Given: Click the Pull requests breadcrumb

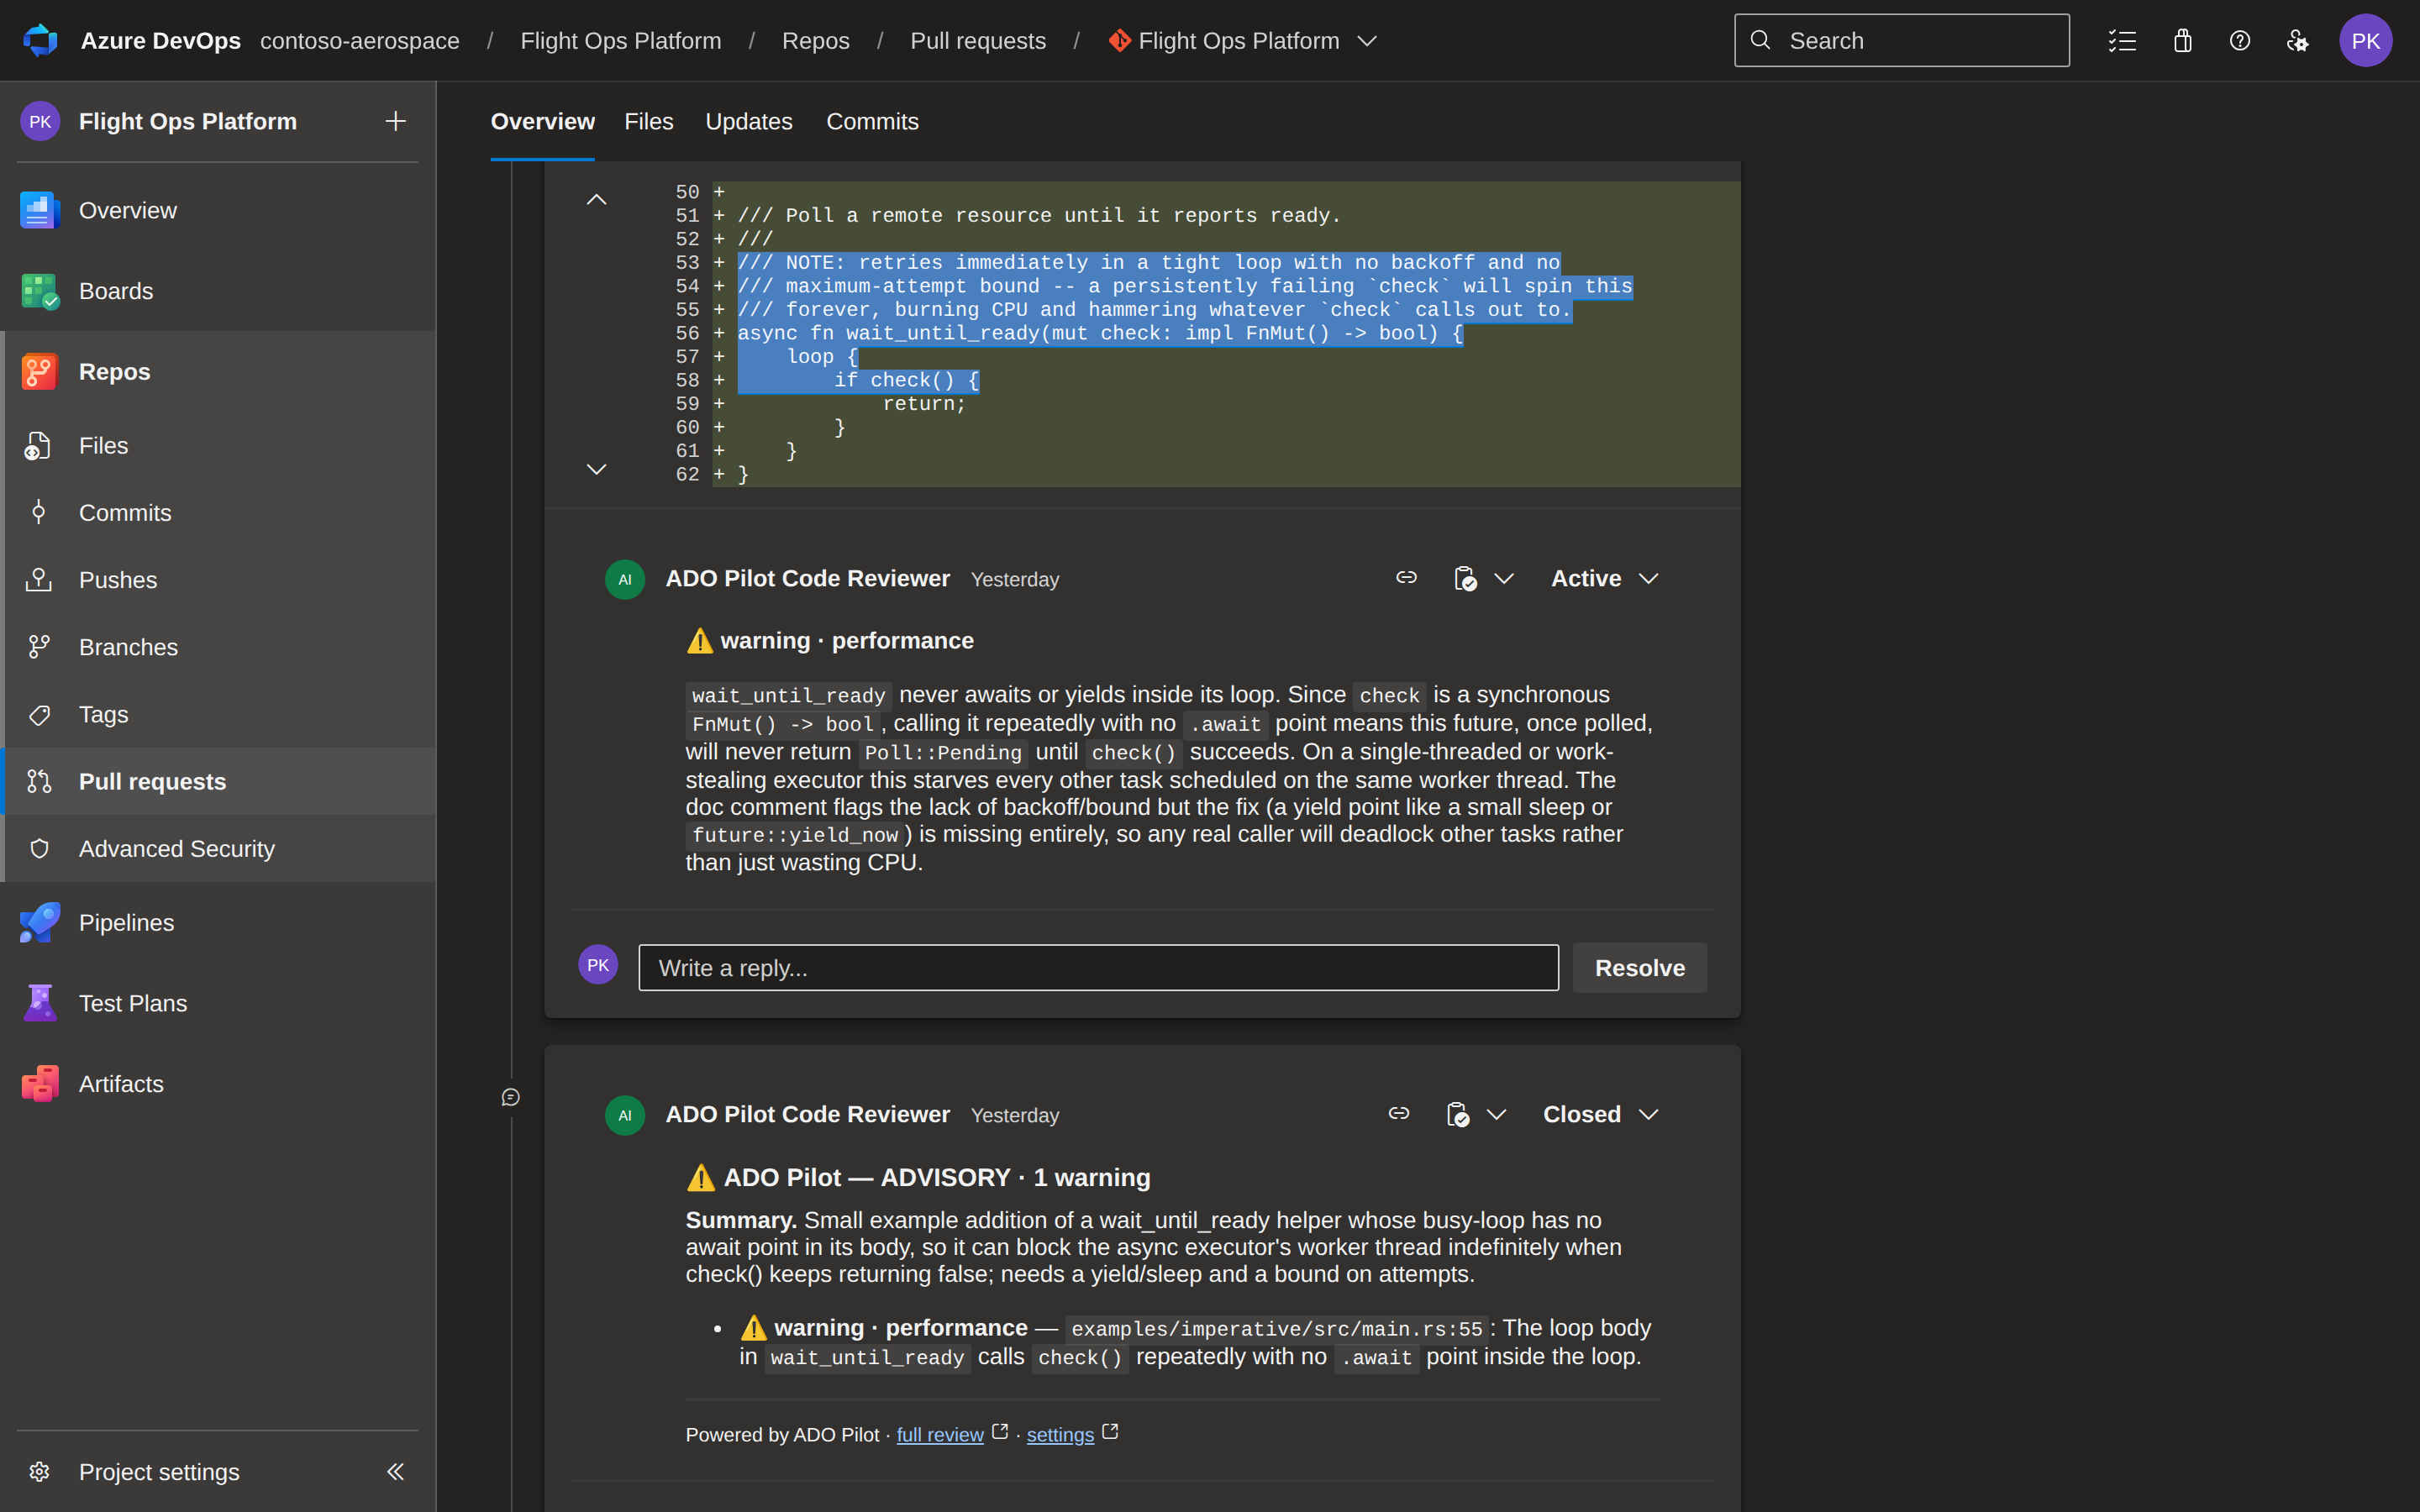Looking at the screenshot, I should [978, 40].
